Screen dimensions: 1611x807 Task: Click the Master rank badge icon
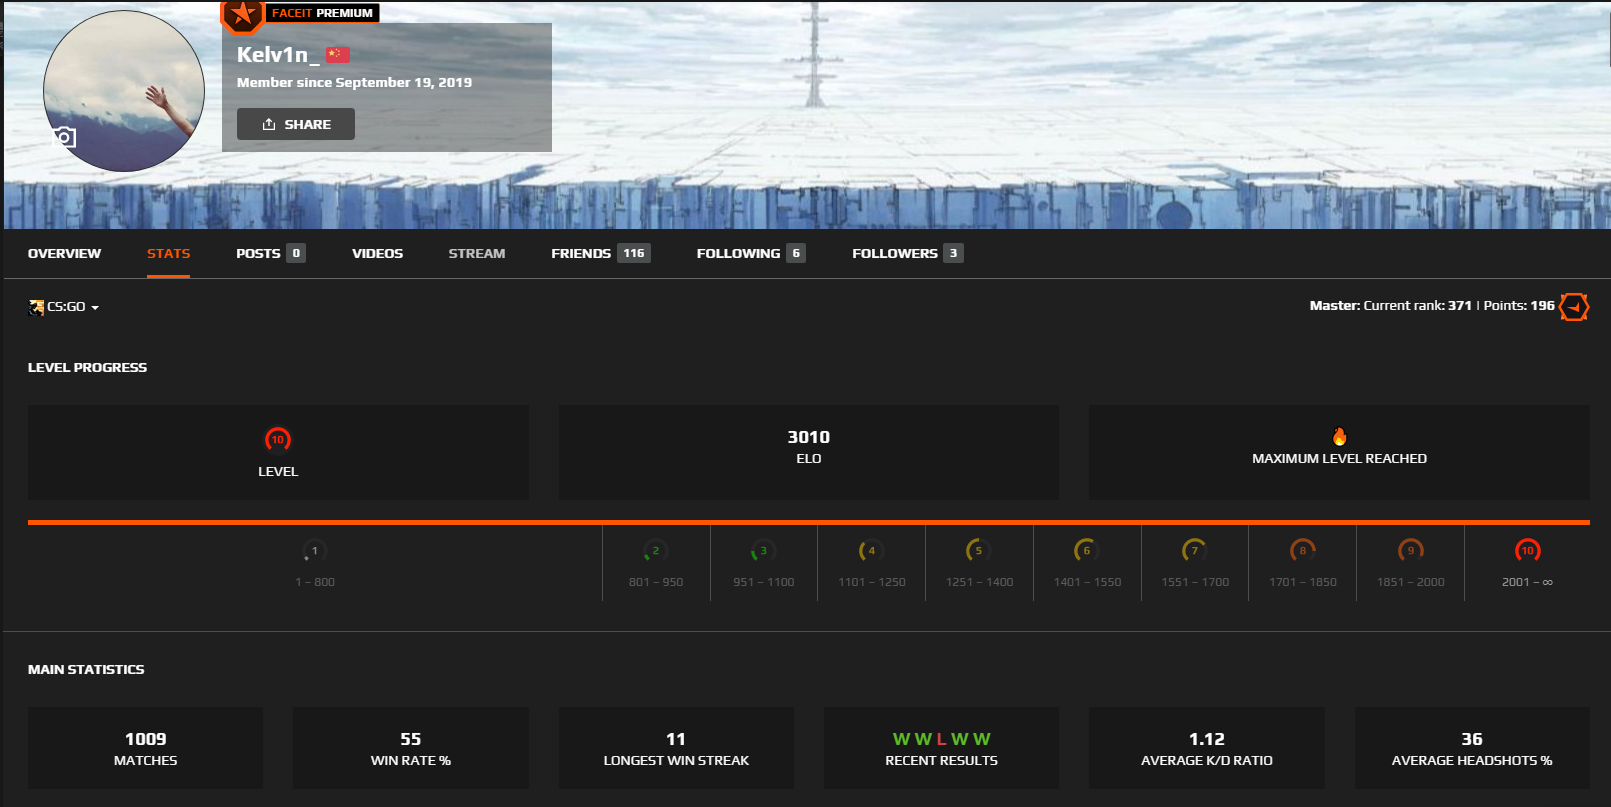click(1574, 307)
